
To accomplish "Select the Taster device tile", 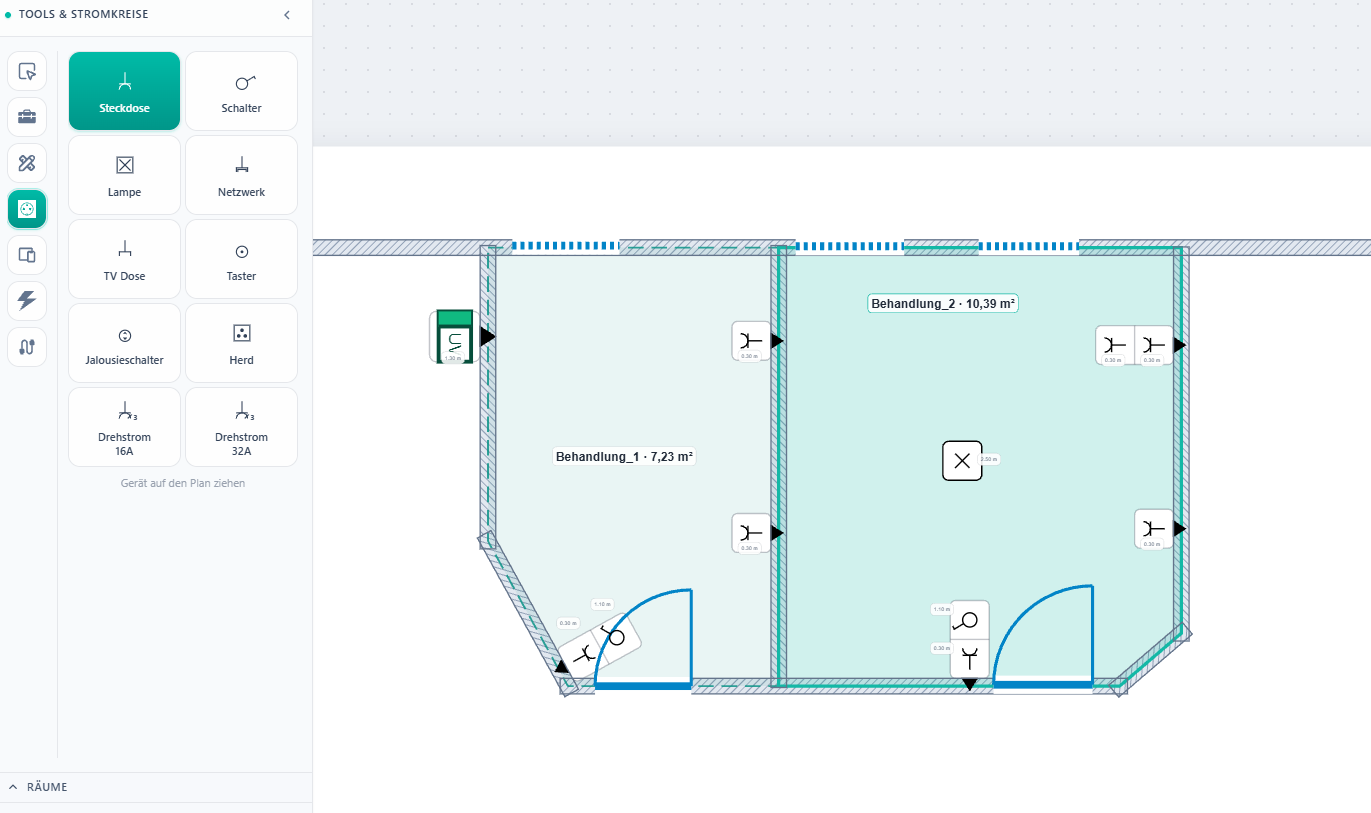I will [x=241, y=259].
